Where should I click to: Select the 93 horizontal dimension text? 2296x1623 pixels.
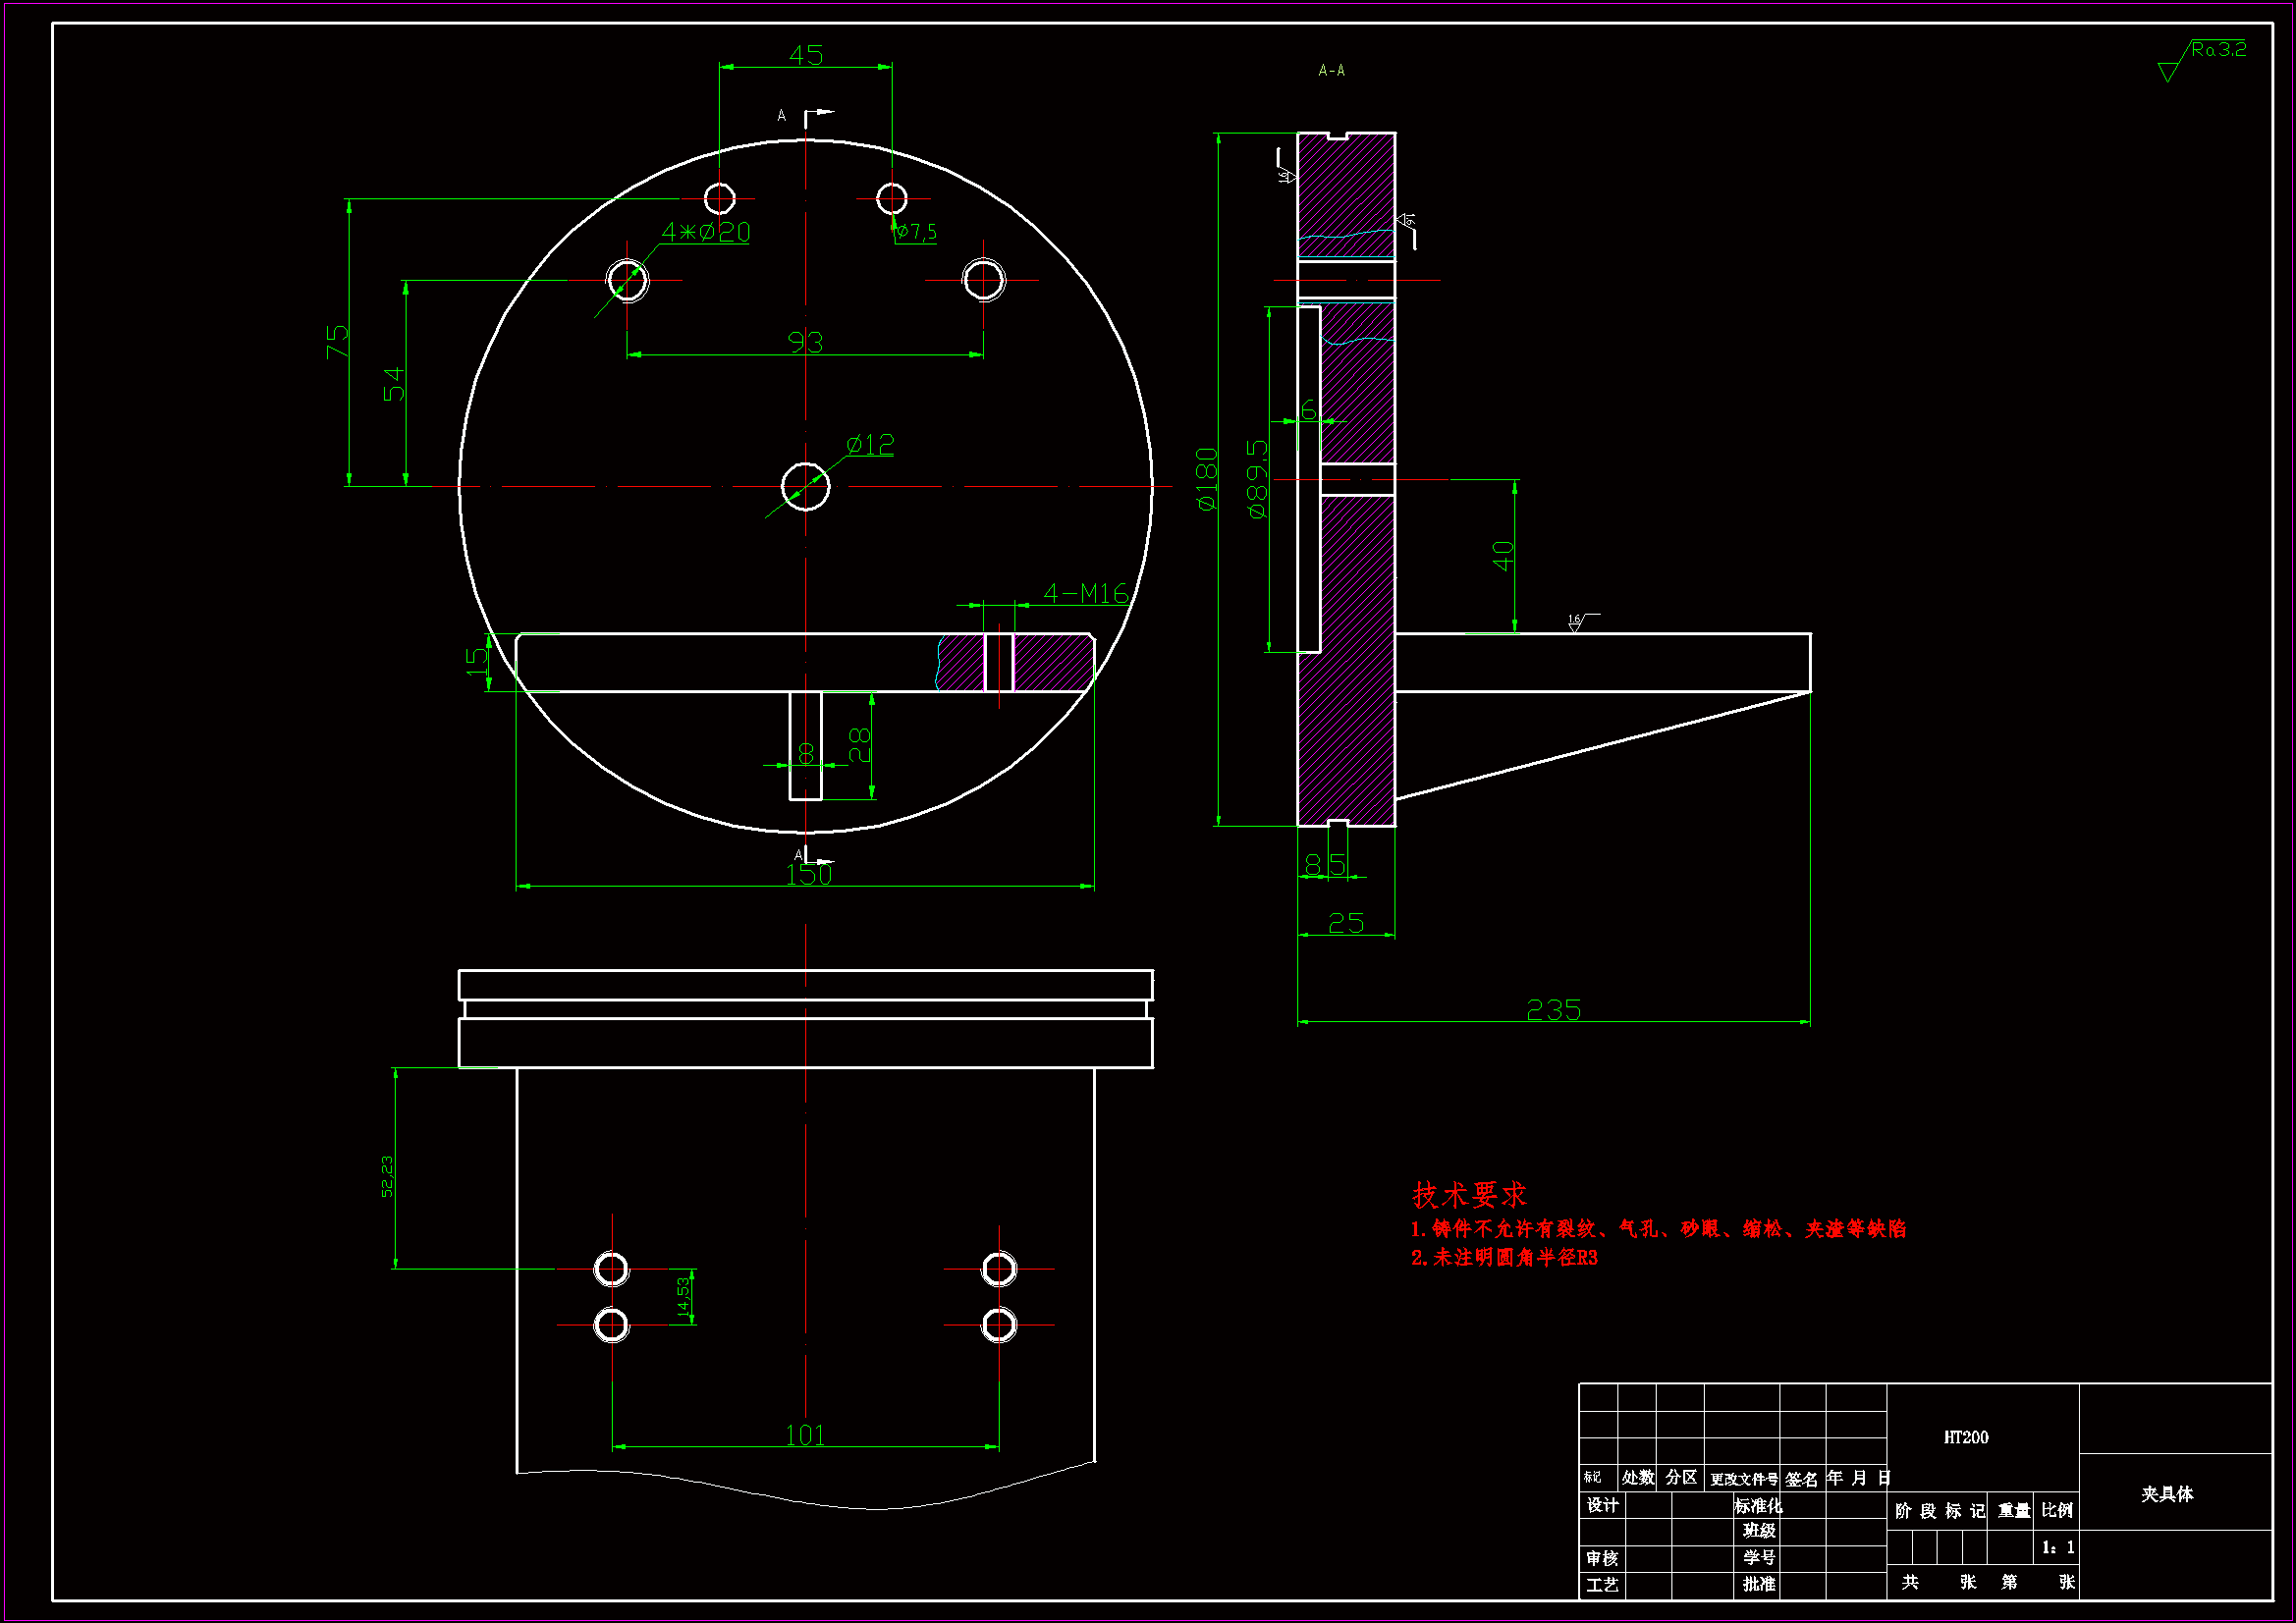click(x=805, y=343)
